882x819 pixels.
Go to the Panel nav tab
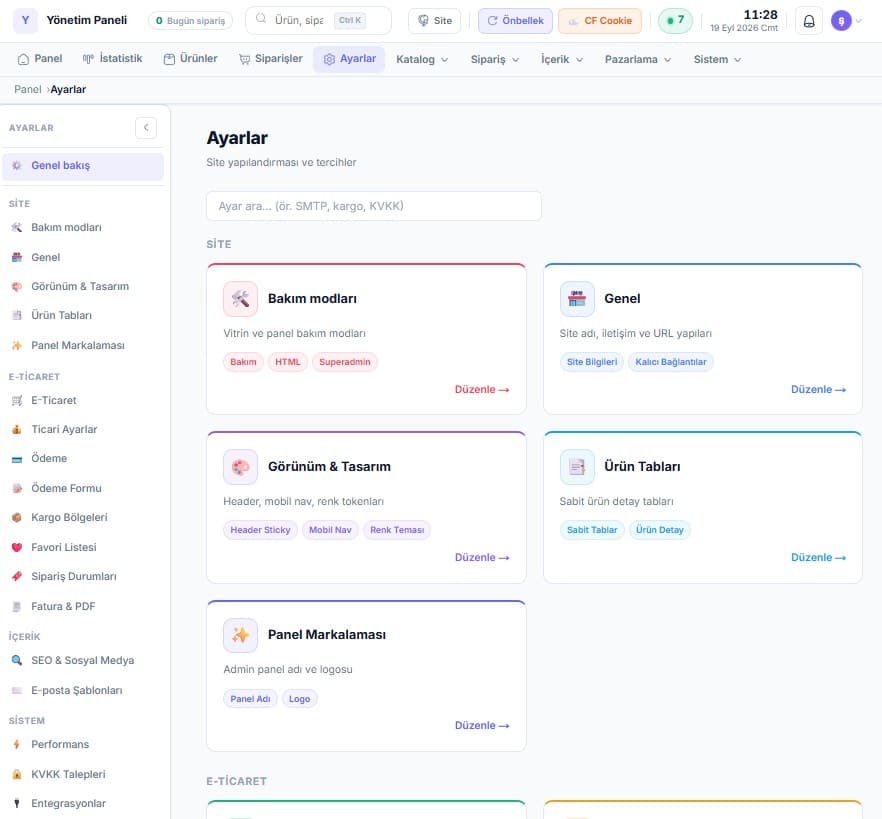coord(40,58)
